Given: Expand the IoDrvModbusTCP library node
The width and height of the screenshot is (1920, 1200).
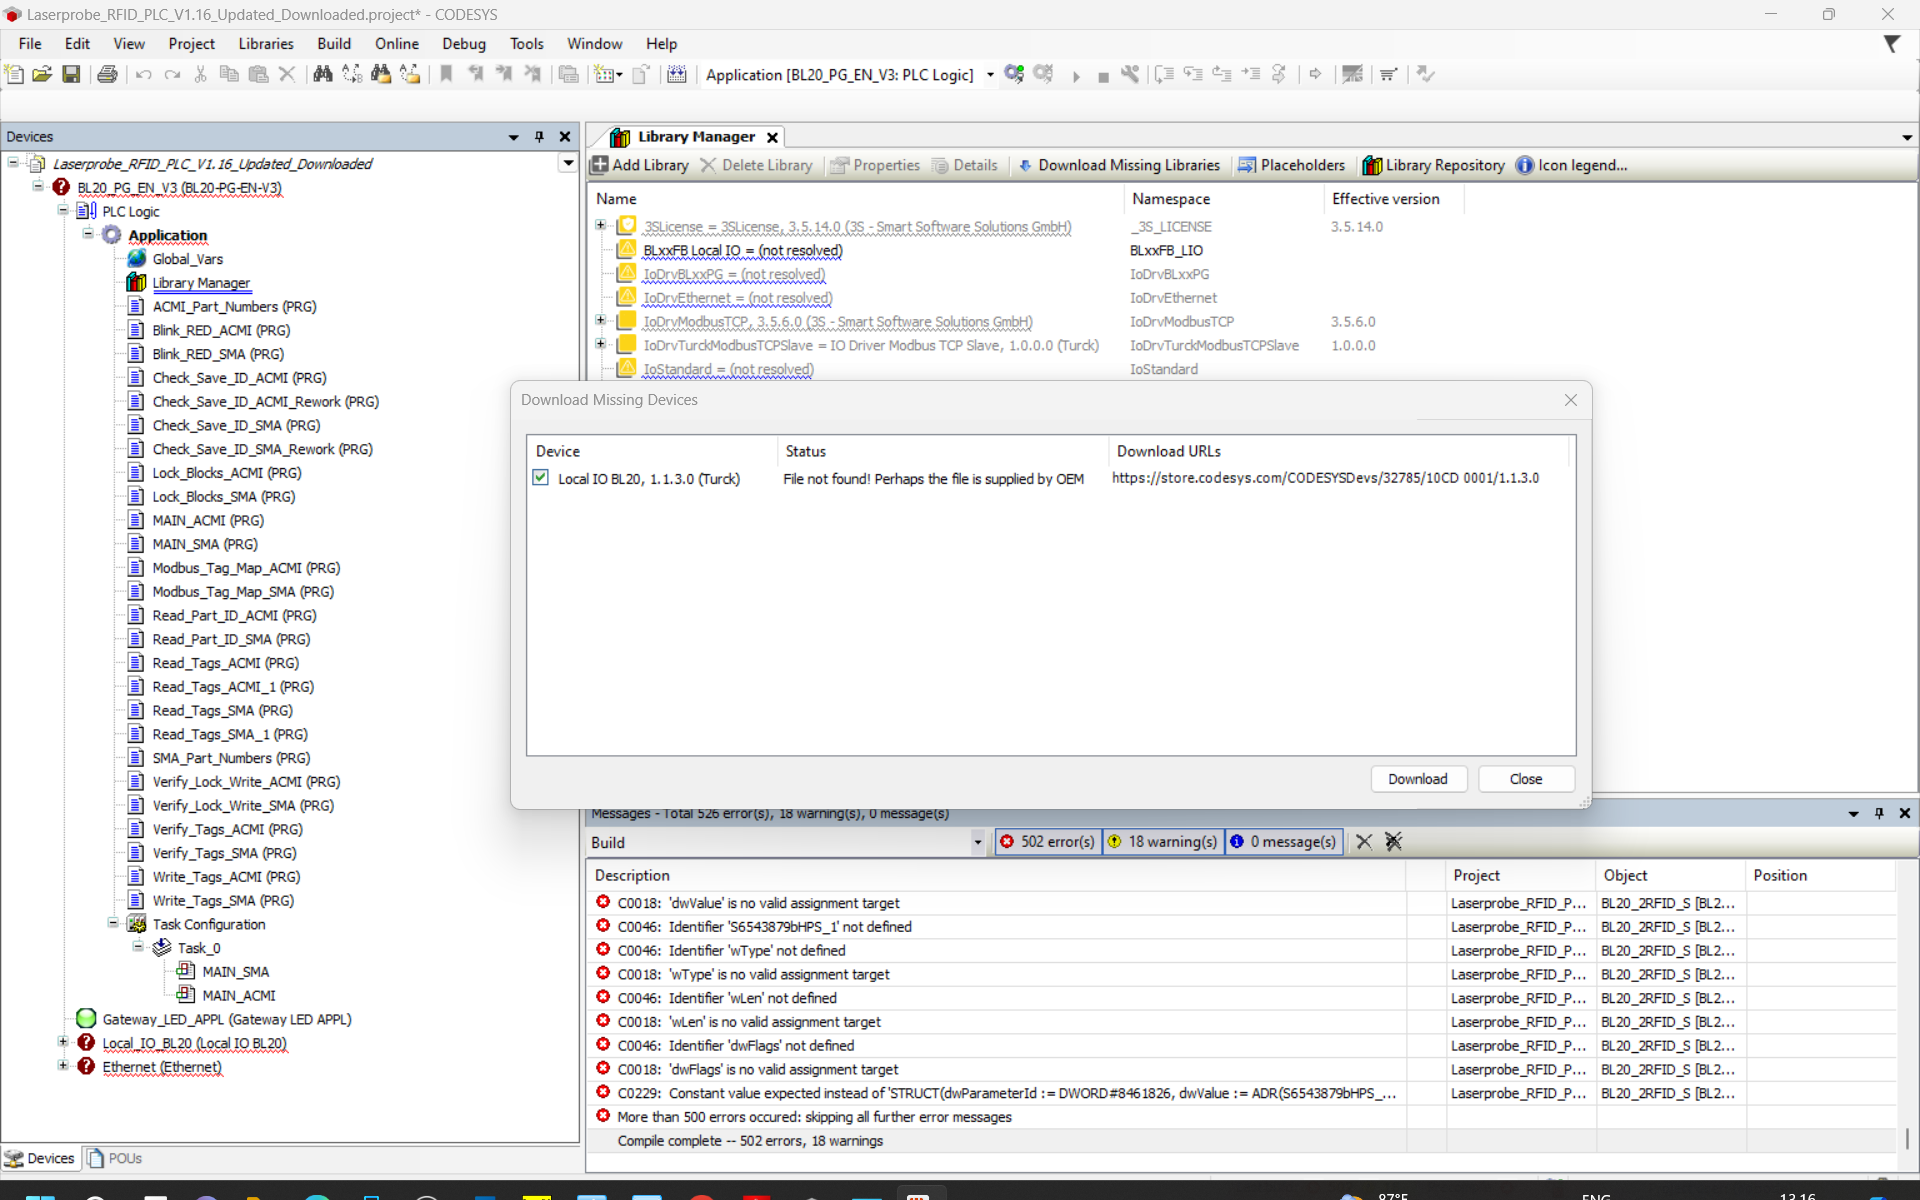Looking at the screenshot, I should (600, 320).
